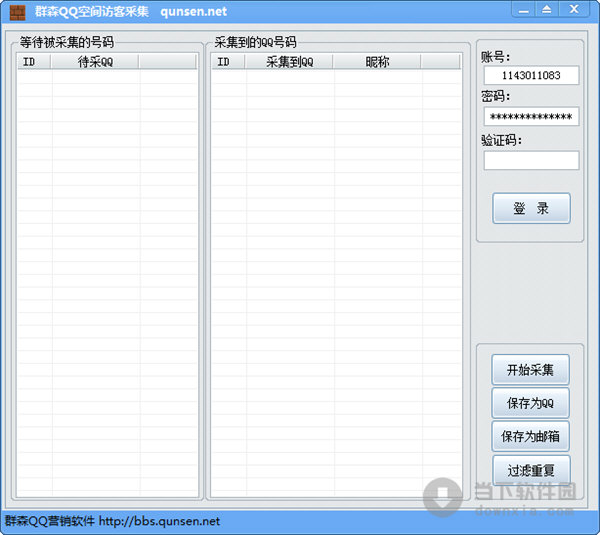Click the 验证码: label

(501, 140)
